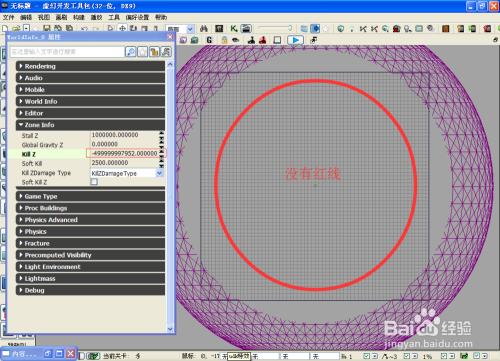
Task: Open the 构建 menu
Action: pyautogui.click(x=79, y=17)
